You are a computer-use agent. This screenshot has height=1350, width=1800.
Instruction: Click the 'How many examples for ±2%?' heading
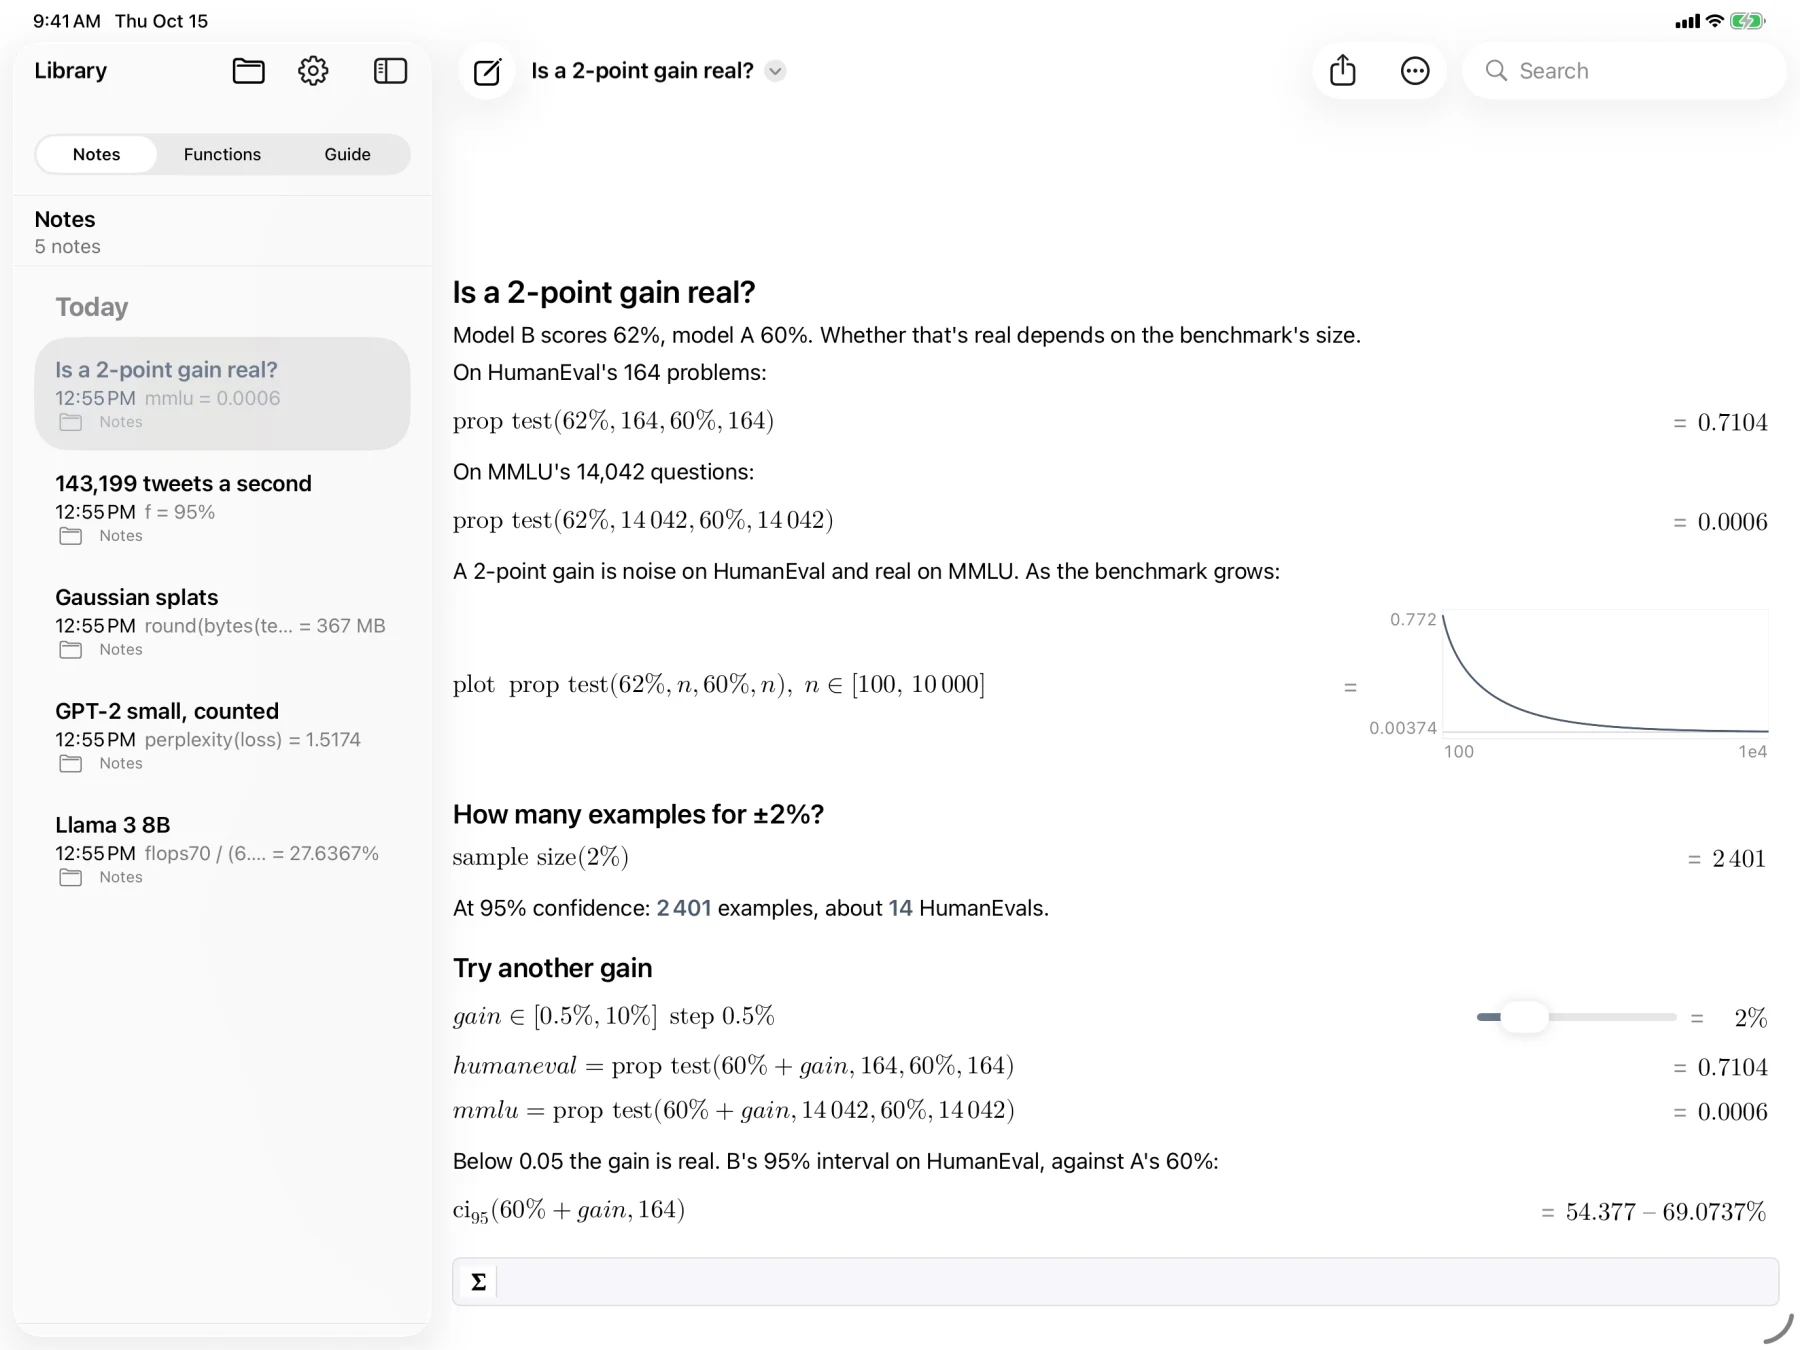[x=638, y=815]
